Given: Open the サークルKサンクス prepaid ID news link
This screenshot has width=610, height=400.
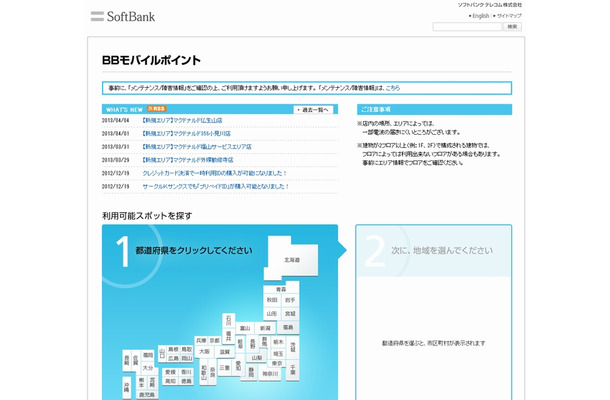Looking at the screenshot, I should click(x=216, y=186).
